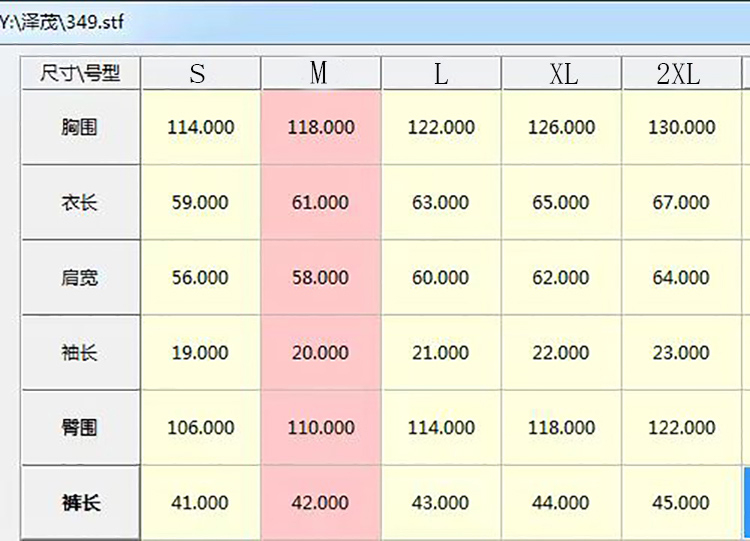This screenshot has width=750, height=541.
Task: Click the M 臀围 cell showing 110.000
Action: (x=321, y=428)
